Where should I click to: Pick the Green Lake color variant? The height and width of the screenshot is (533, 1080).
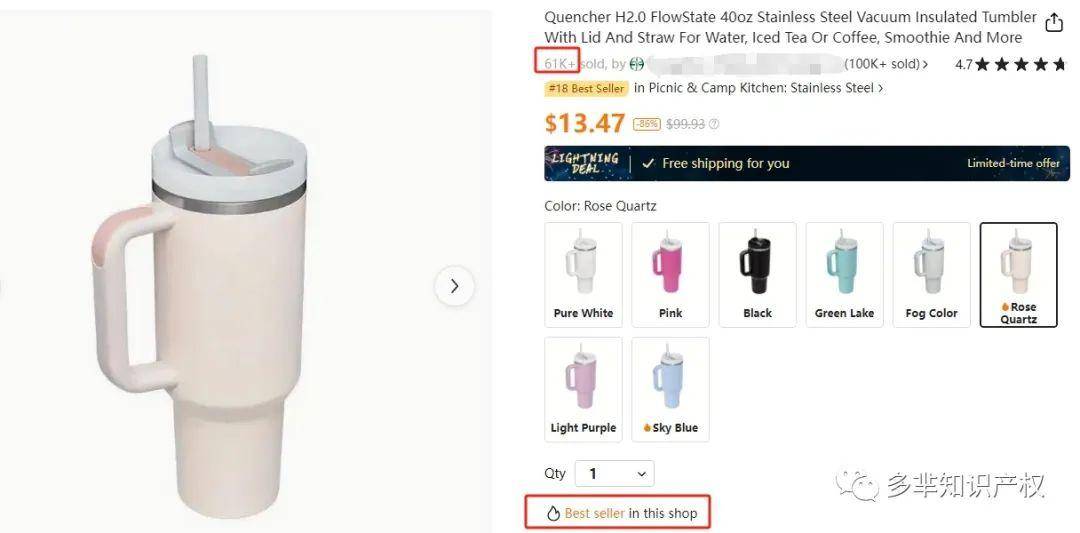[844, 274]
